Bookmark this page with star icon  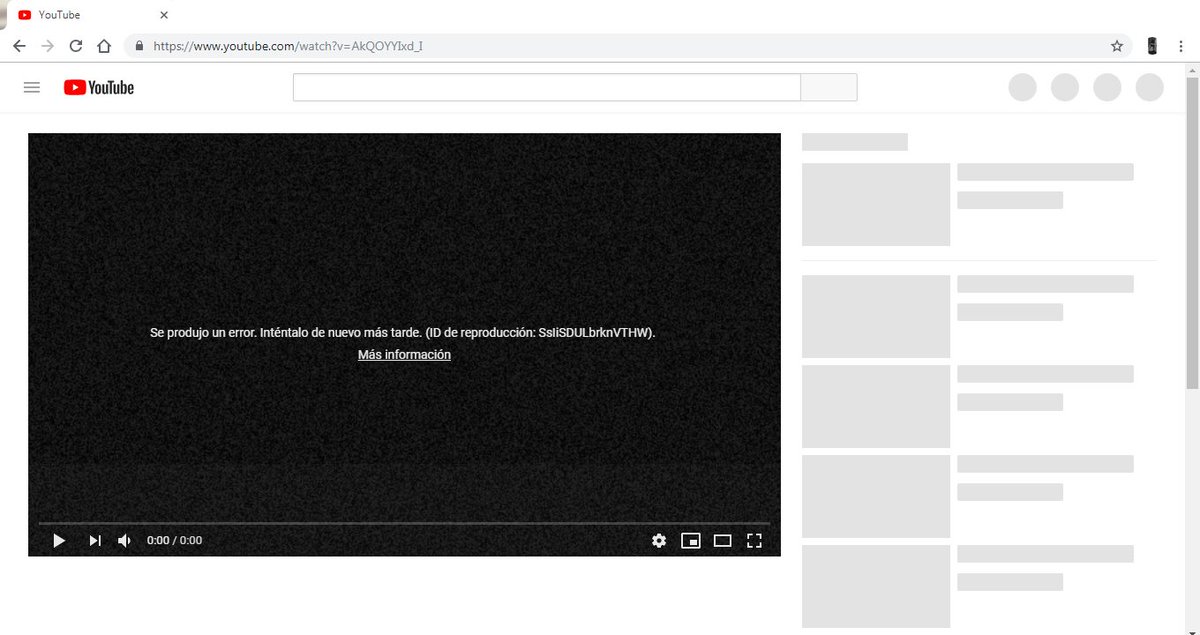[x=1117, y=46]
